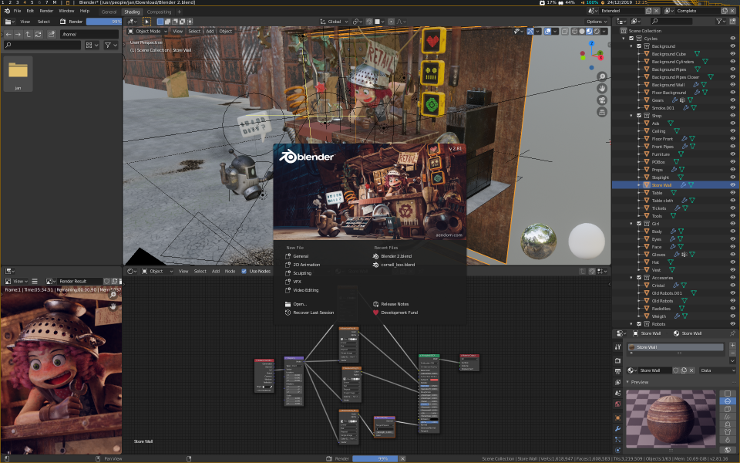This screenshot has width=740, height=463.
Task: Open Global transform orientation dropdown
Action: tap(334, 21)
